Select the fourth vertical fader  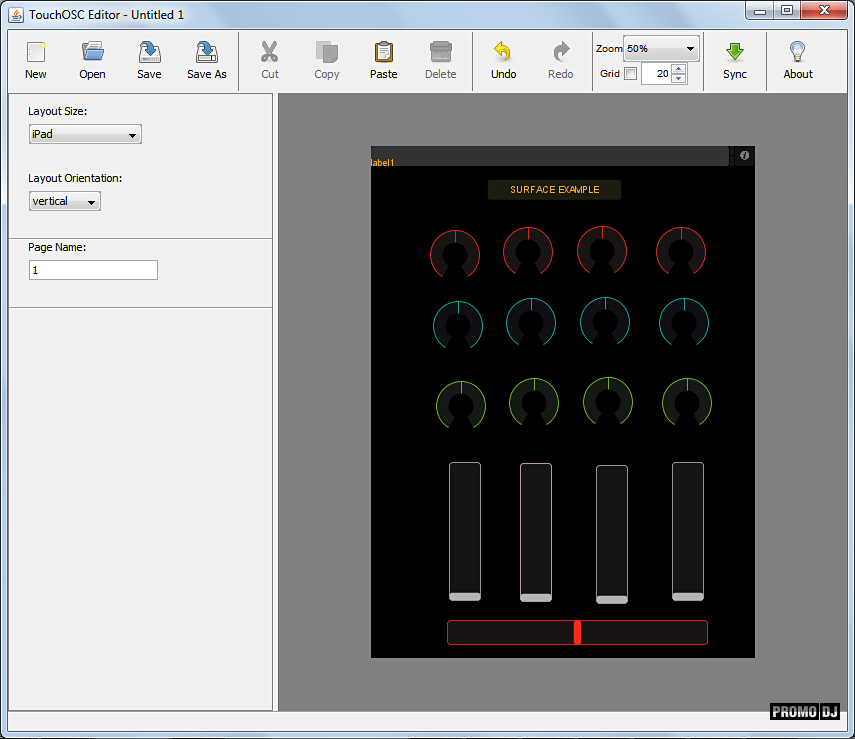coord(688,531)
